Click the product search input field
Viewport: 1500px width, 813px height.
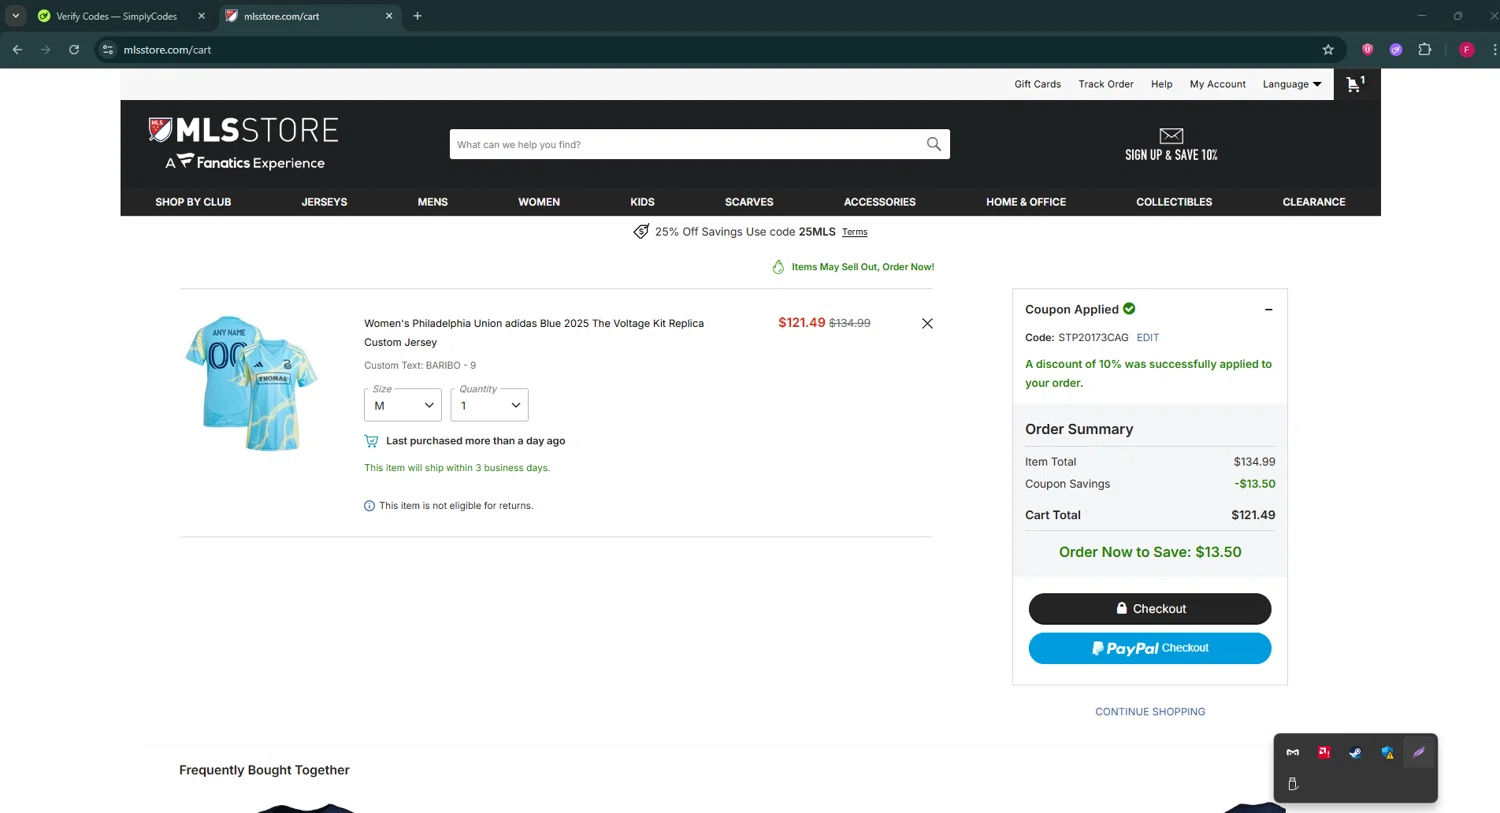point(685,144)
